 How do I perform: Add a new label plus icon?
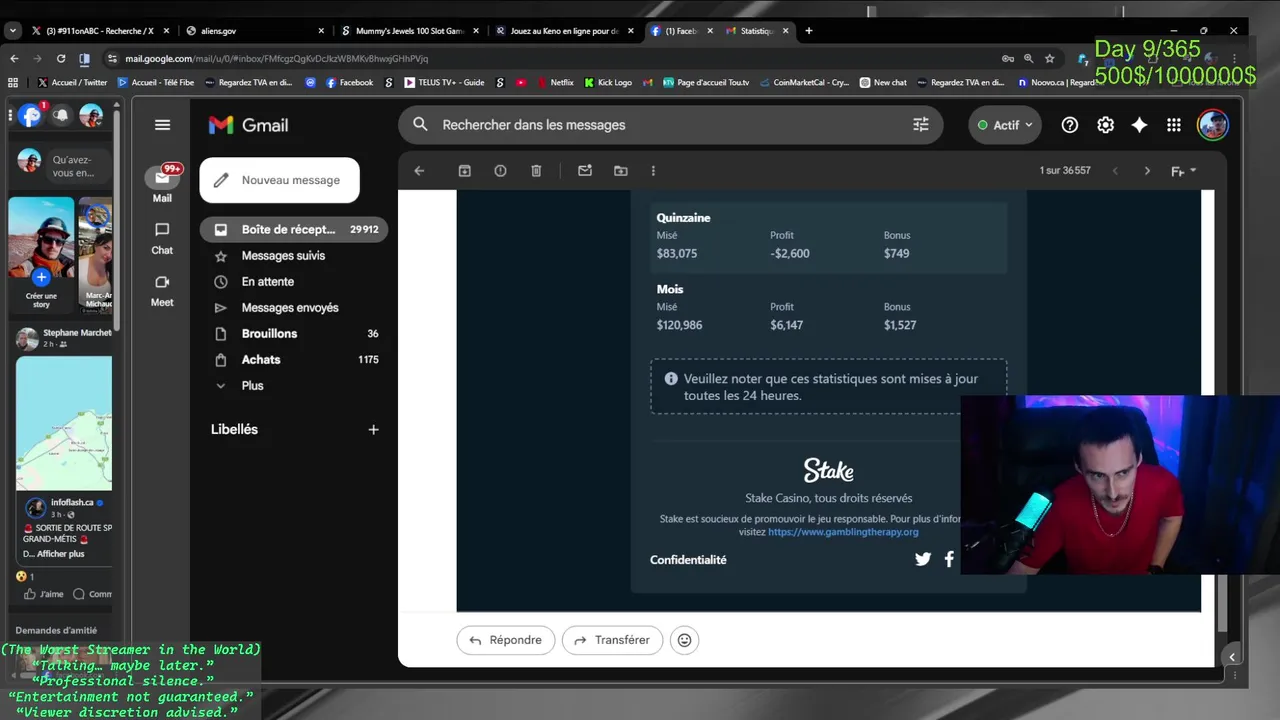pyautogui.click(x=373, y=430)
